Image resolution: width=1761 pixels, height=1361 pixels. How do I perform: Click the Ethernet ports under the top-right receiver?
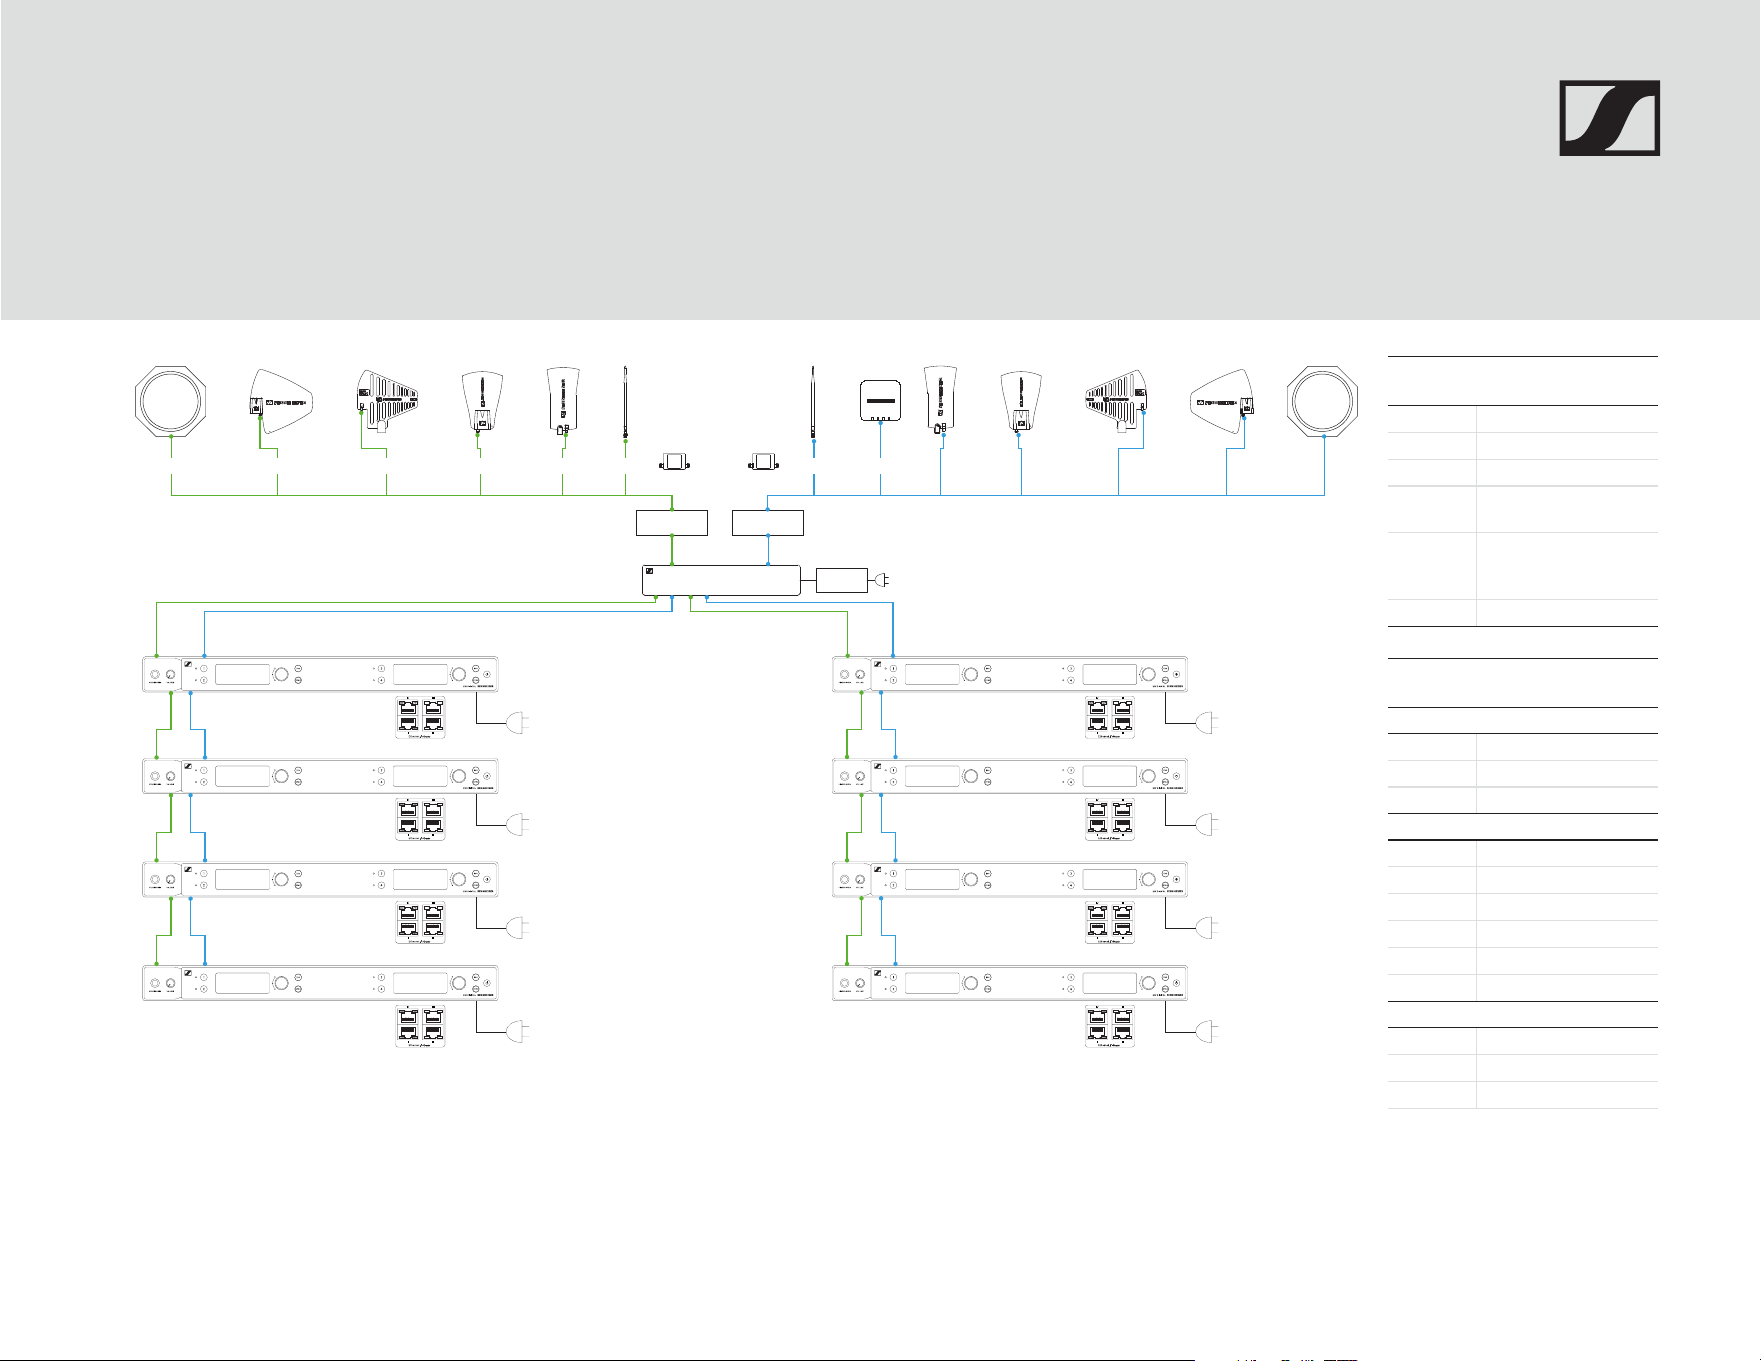tap(1111, 717)
